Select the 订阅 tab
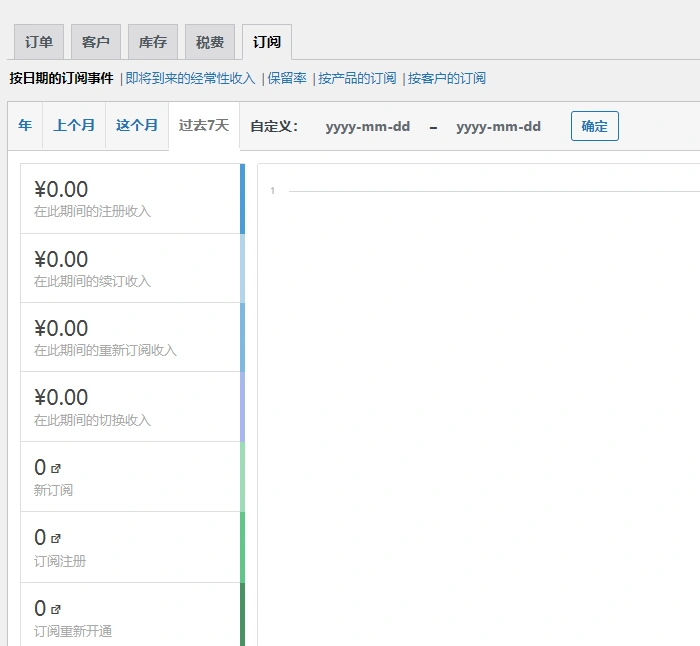 (x=267, y=42)
